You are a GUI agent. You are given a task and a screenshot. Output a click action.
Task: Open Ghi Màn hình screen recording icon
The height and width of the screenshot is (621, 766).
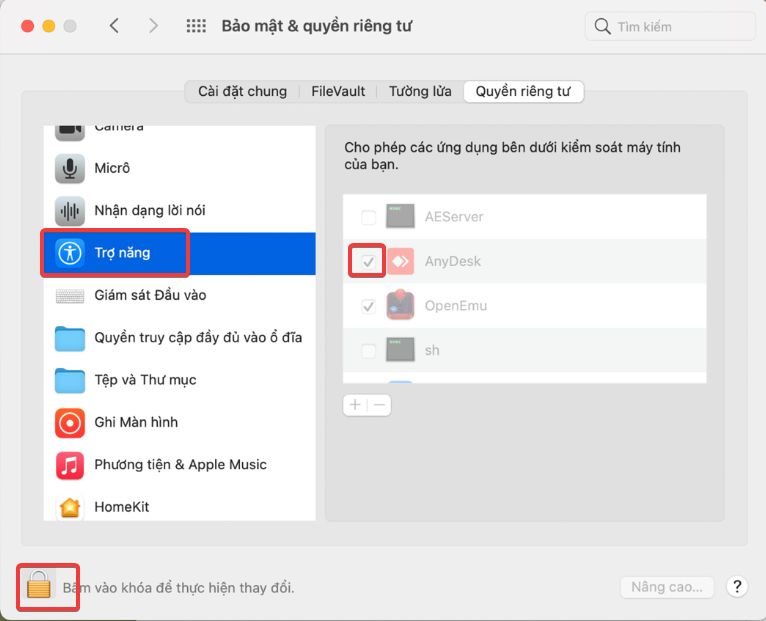point(70,422)
